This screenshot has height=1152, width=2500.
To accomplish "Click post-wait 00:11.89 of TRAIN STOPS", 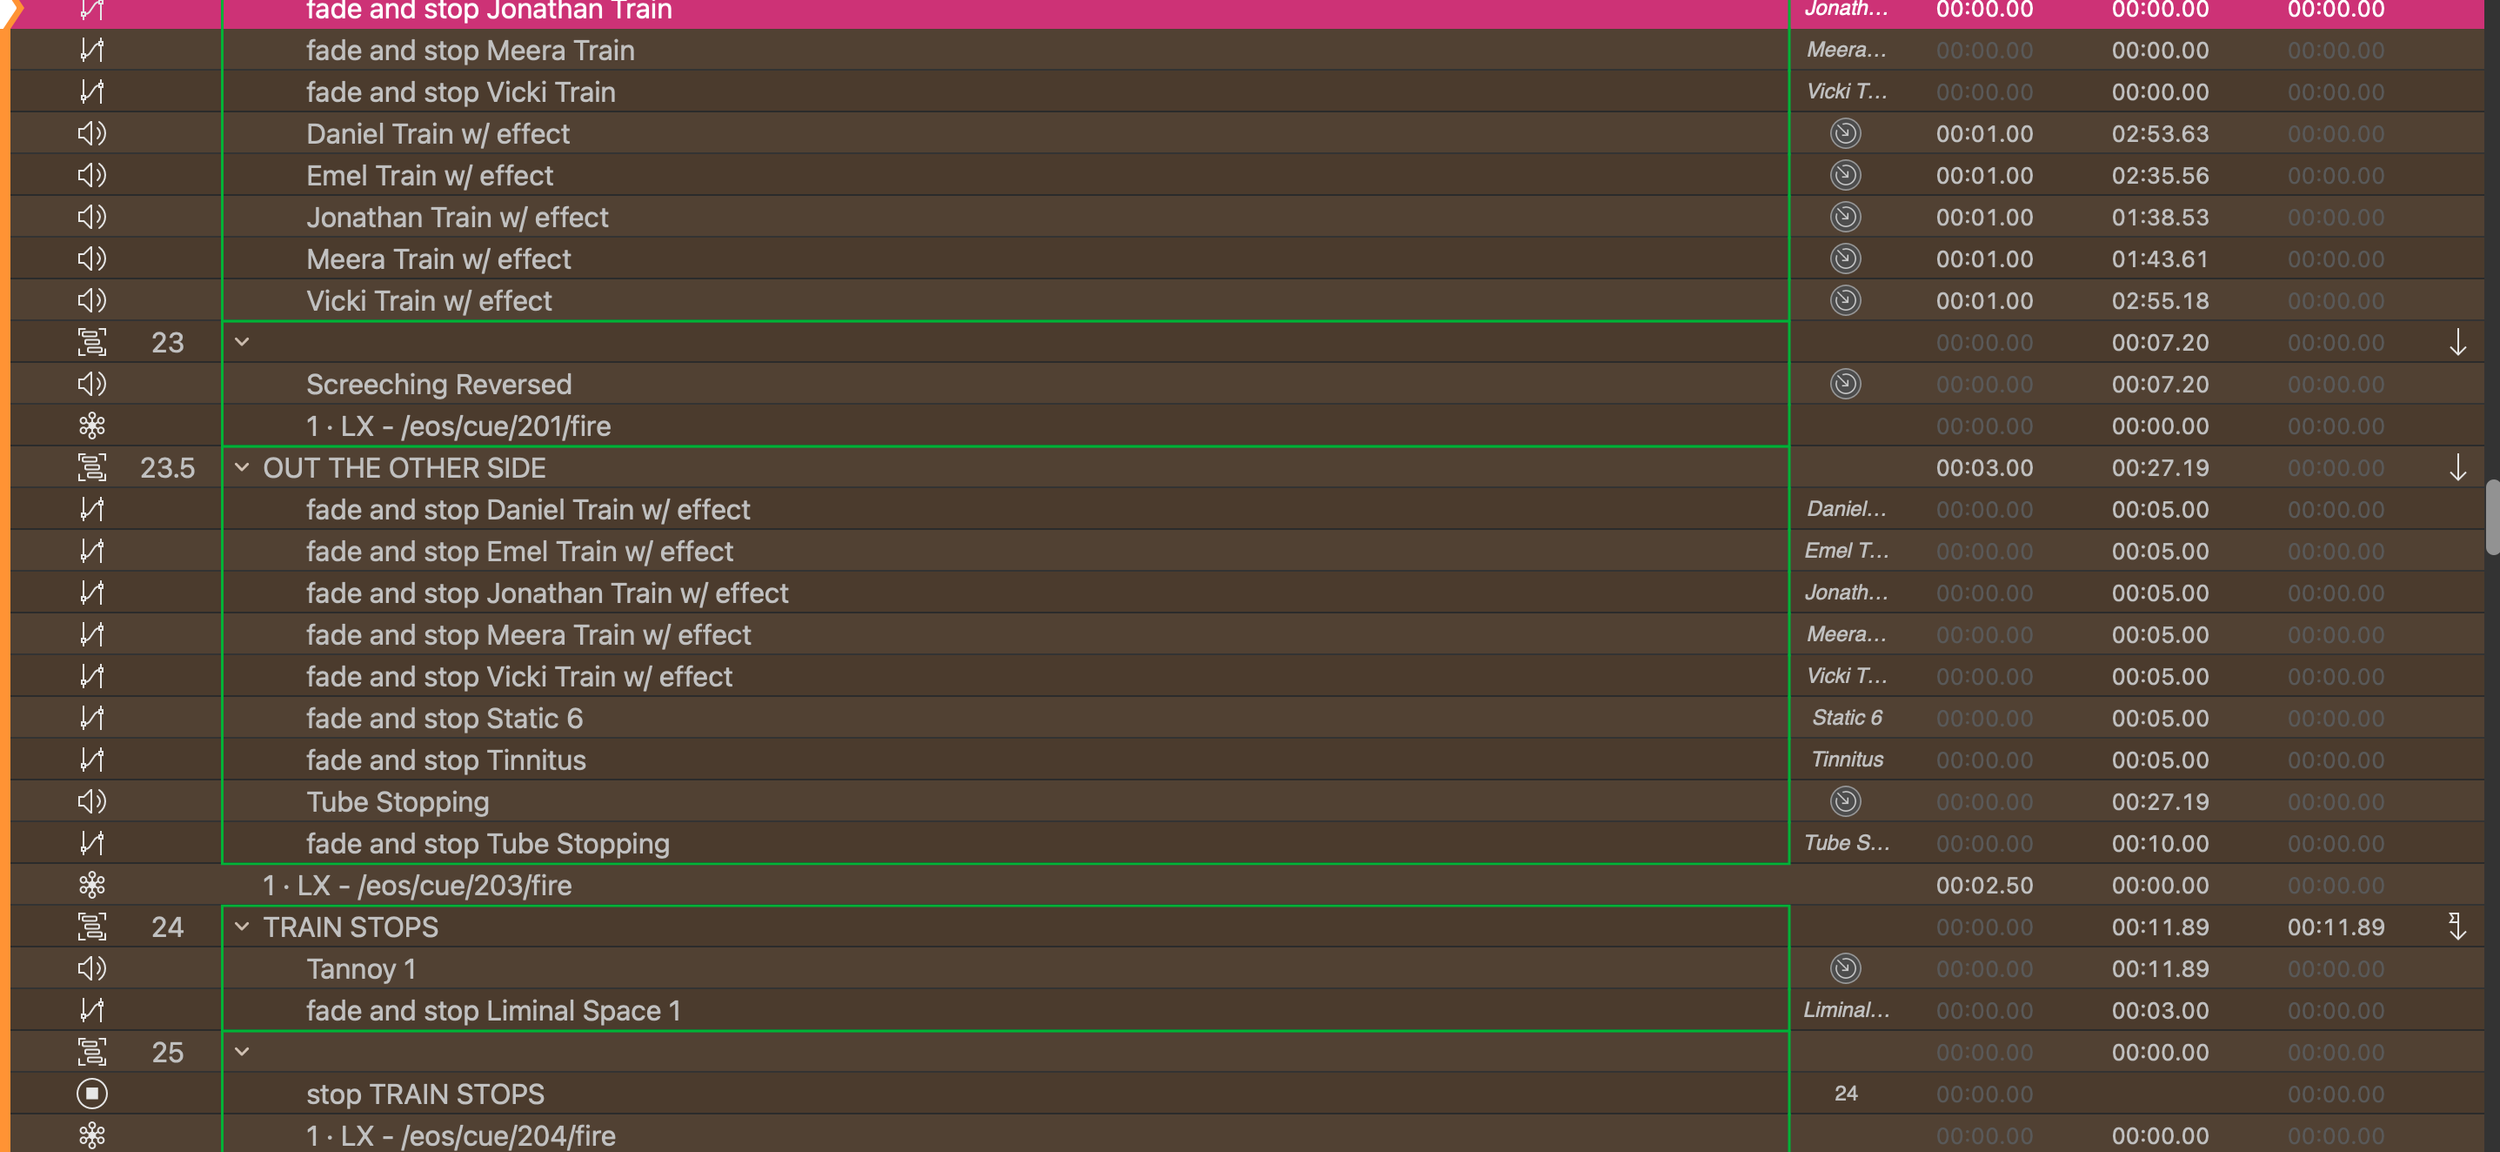I will tap(2336, 927).
